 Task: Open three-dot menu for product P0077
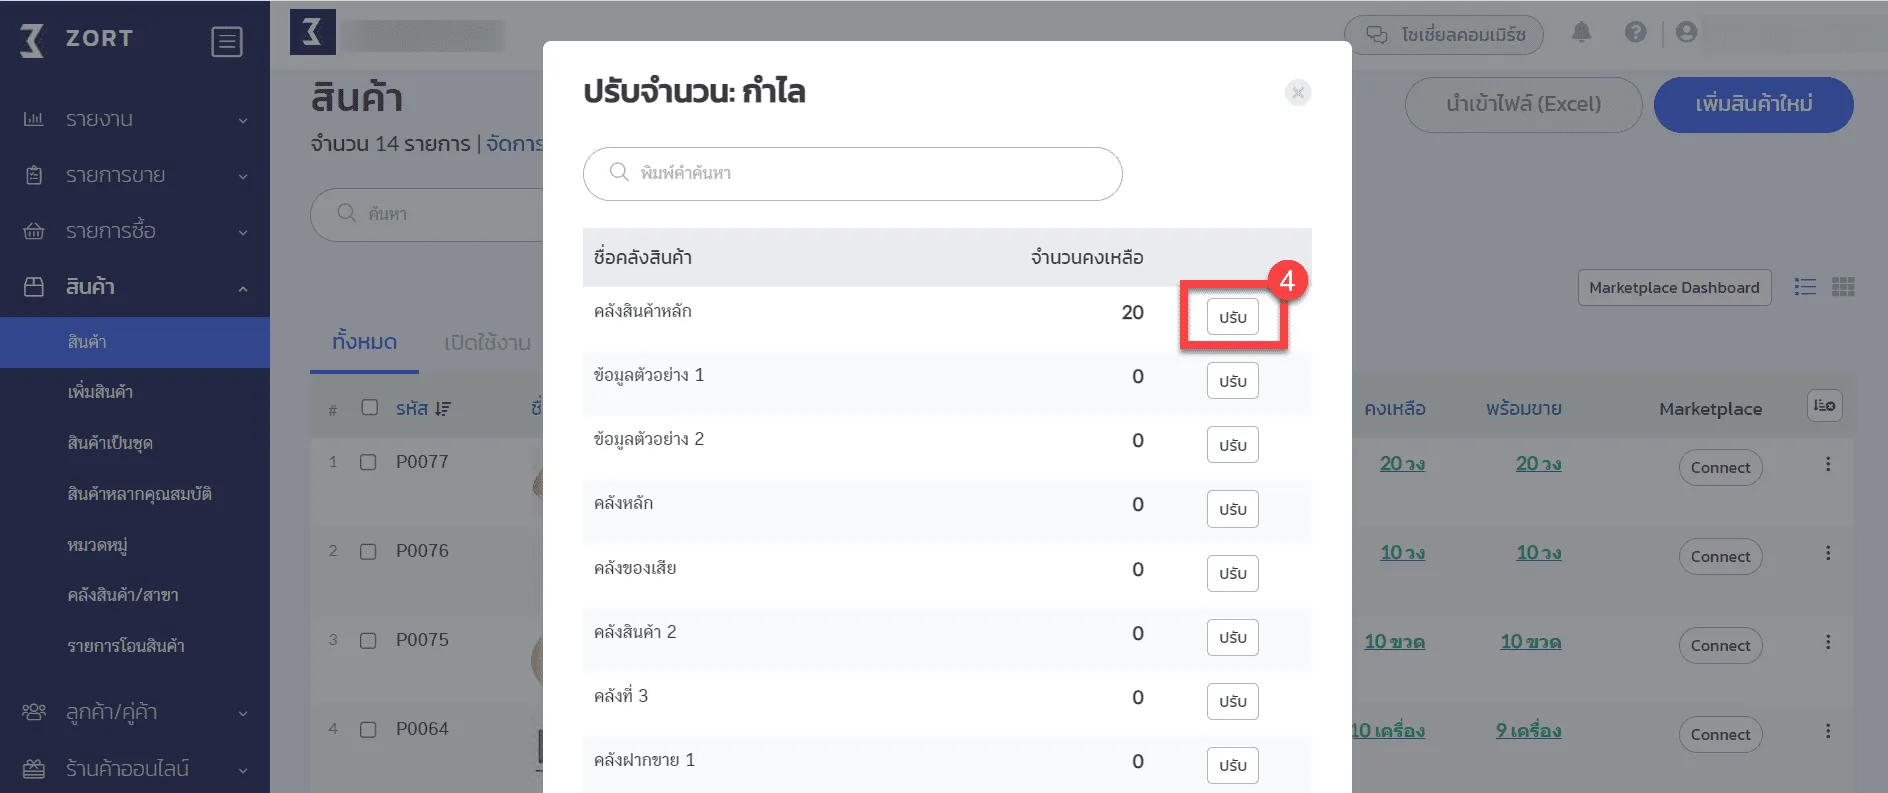(1828, 464)
